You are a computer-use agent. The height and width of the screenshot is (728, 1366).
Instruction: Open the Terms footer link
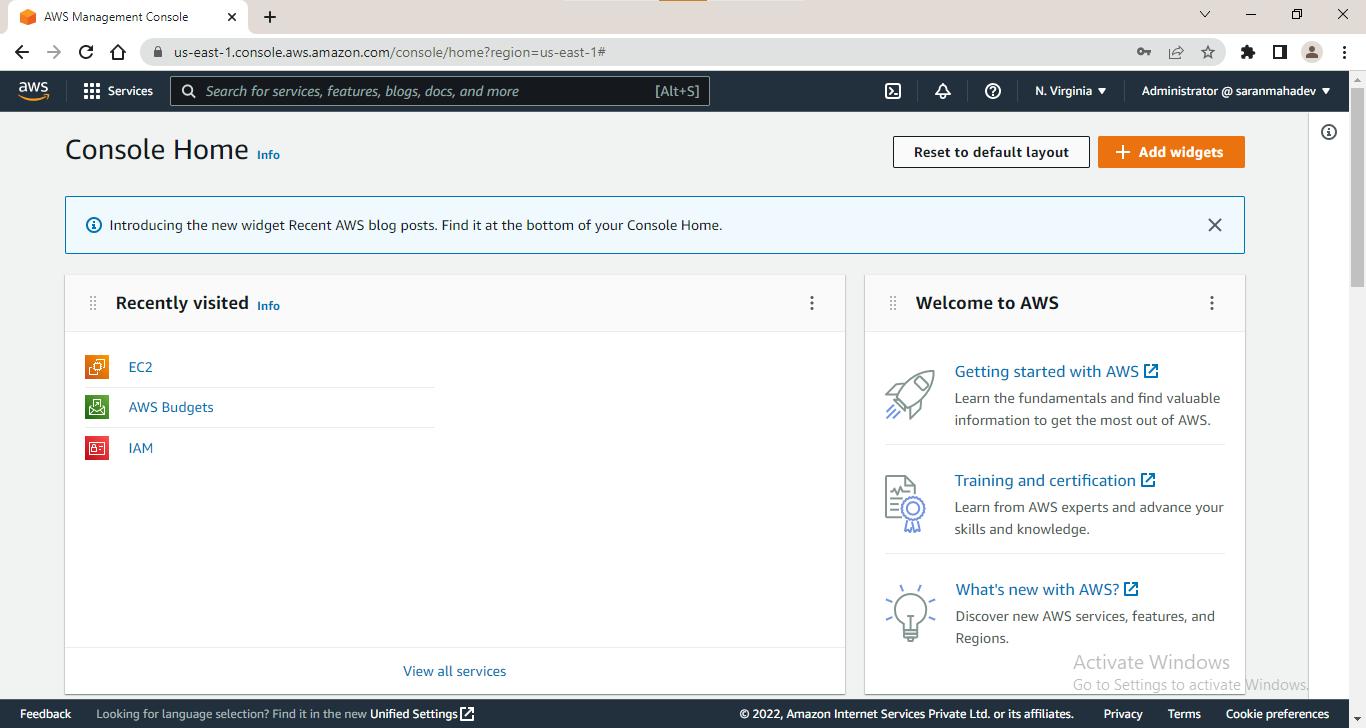click(1184, 714)
